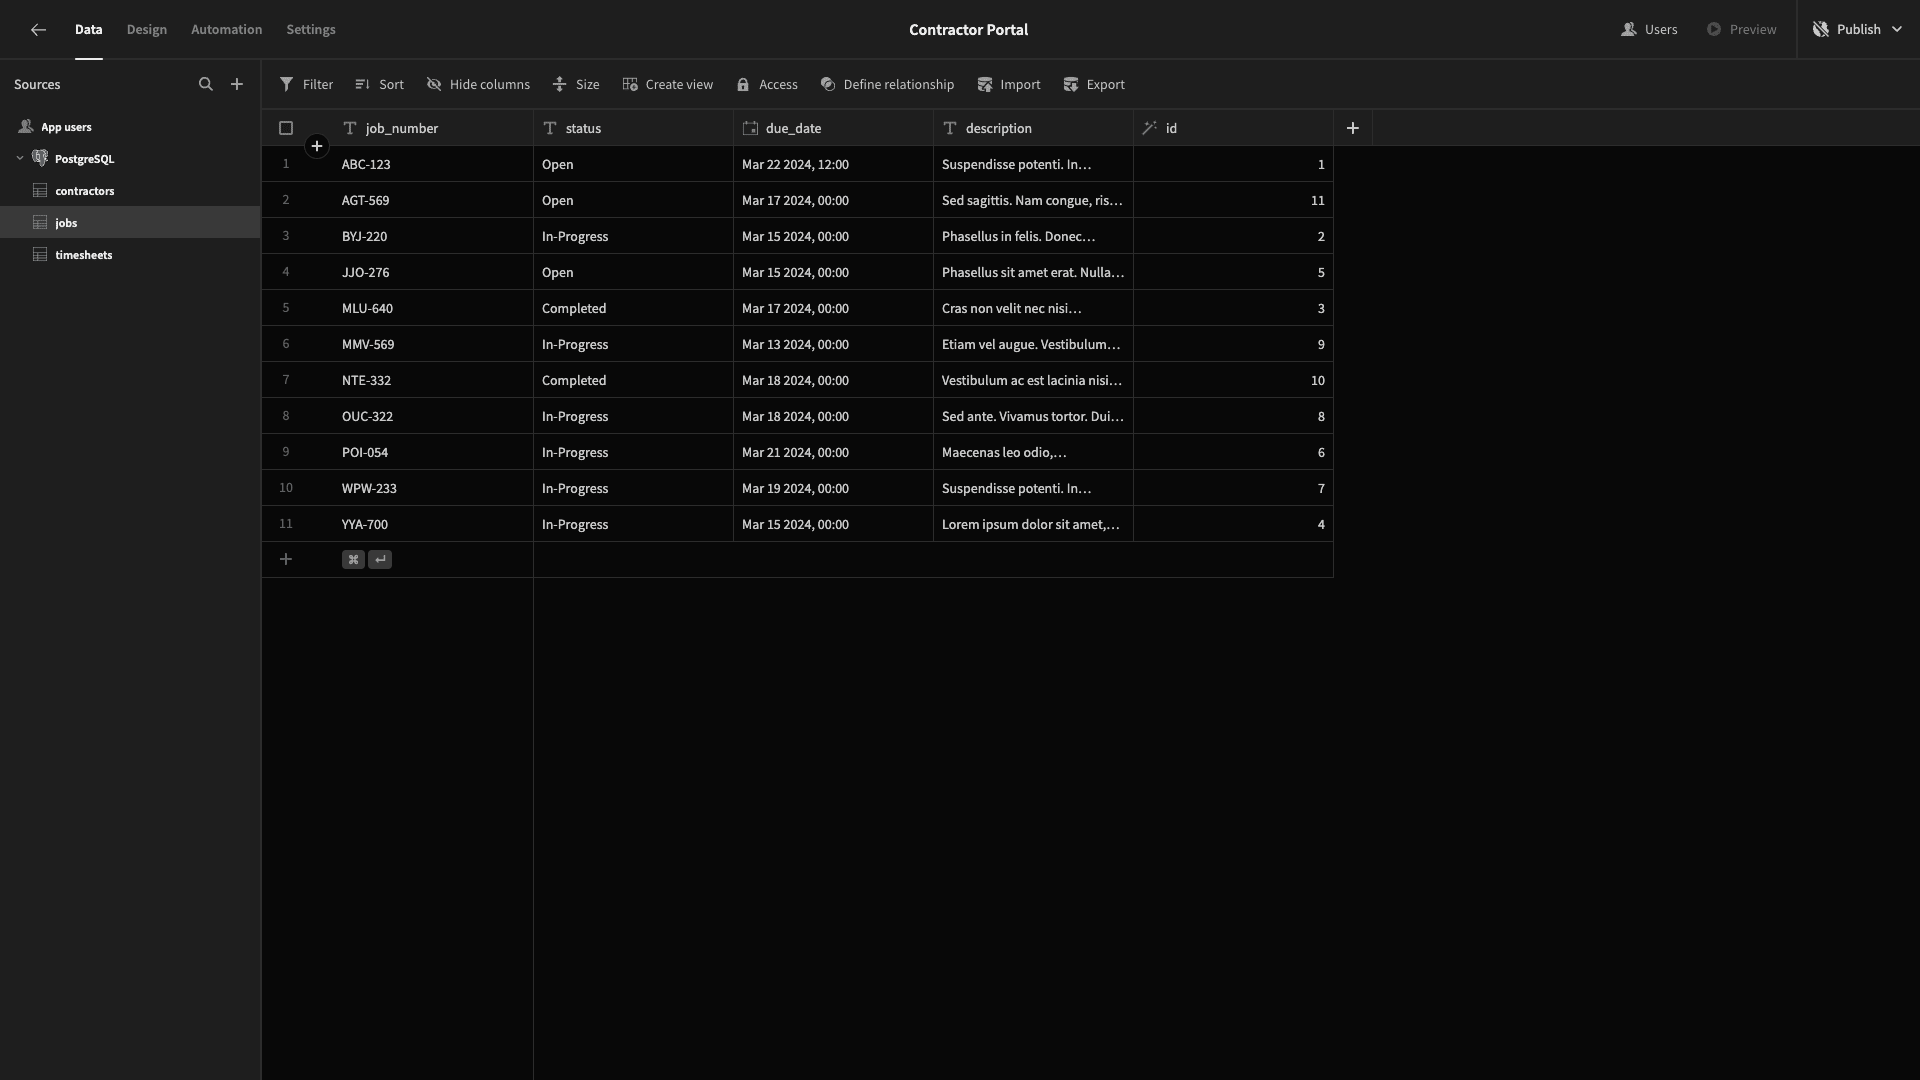Open Access permissions
Image resolution: width=1920 pixels, height=1080 pixels.
coord(767,85)
